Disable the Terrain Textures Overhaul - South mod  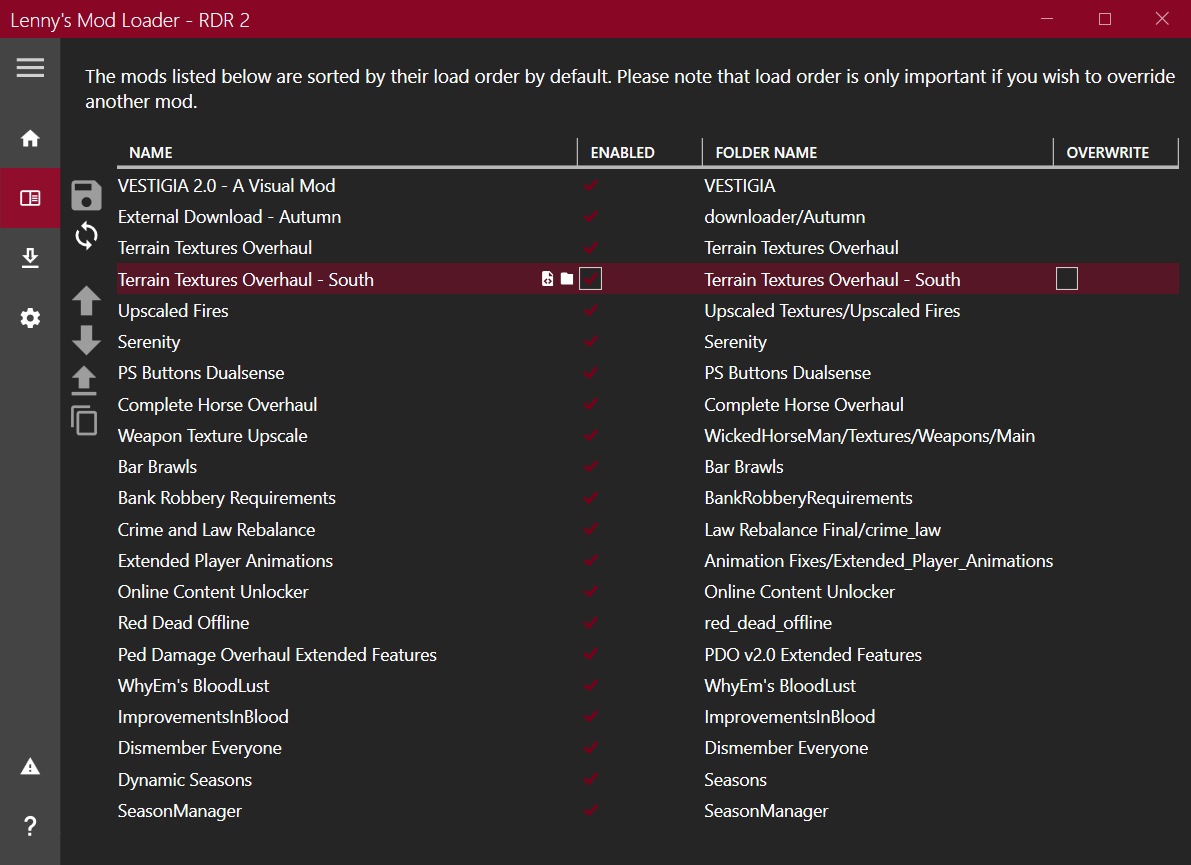pos(591,279)
